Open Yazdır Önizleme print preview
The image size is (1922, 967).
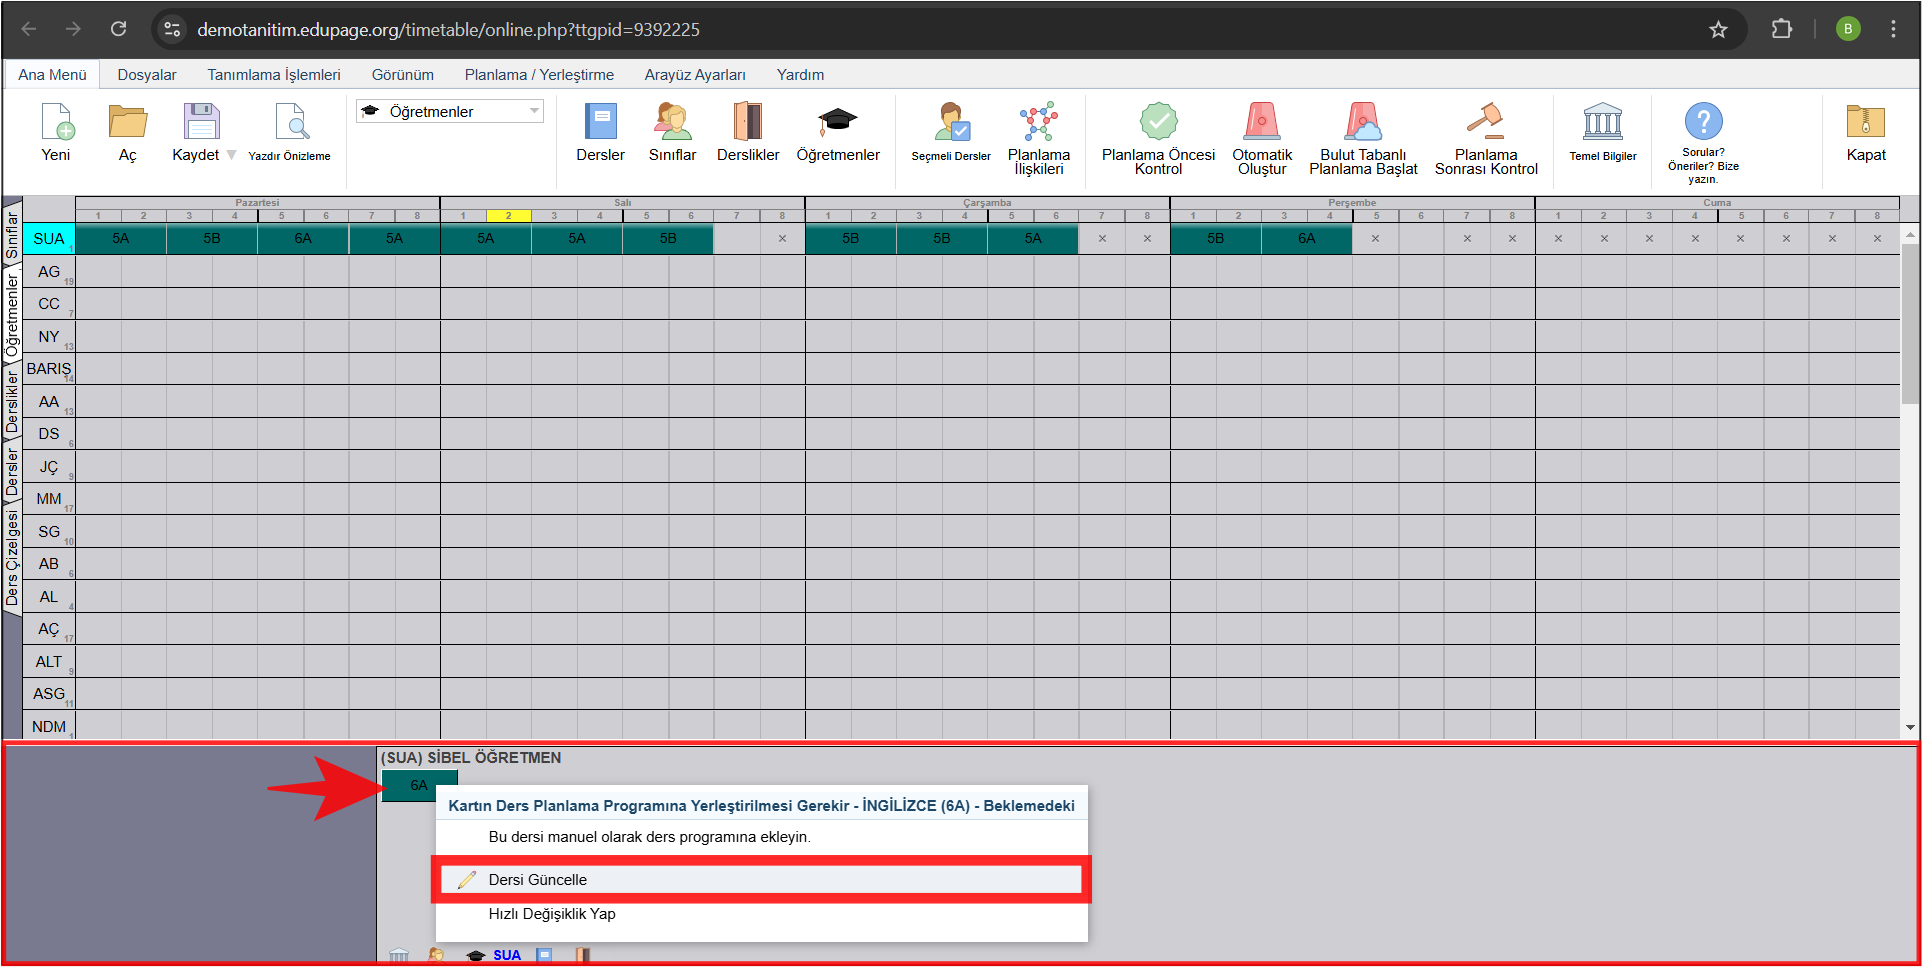point(291,122)
